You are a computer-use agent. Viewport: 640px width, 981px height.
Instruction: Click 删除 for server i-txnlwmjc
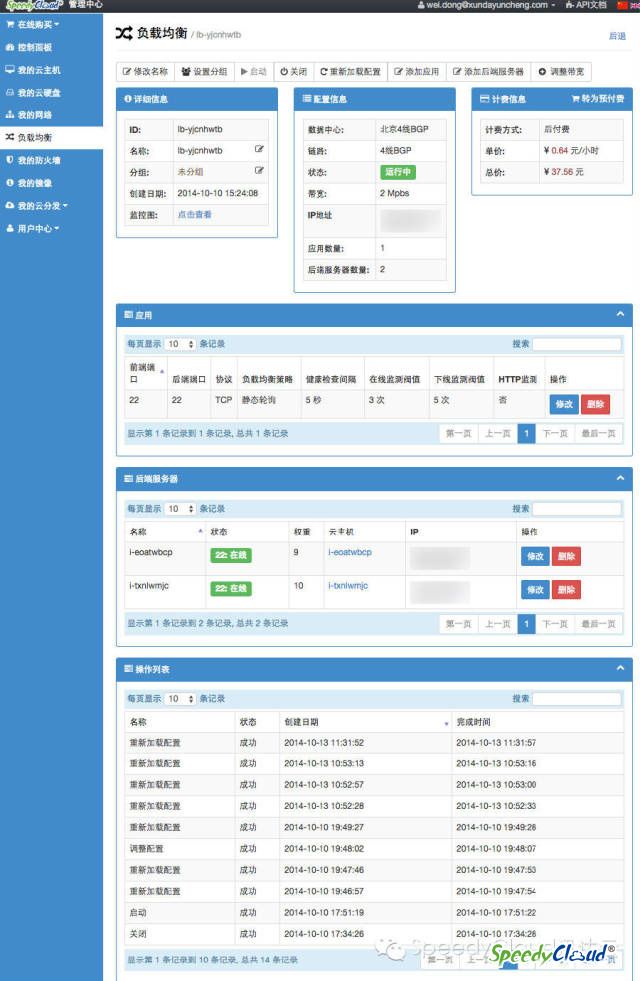[x=566, y=589]
